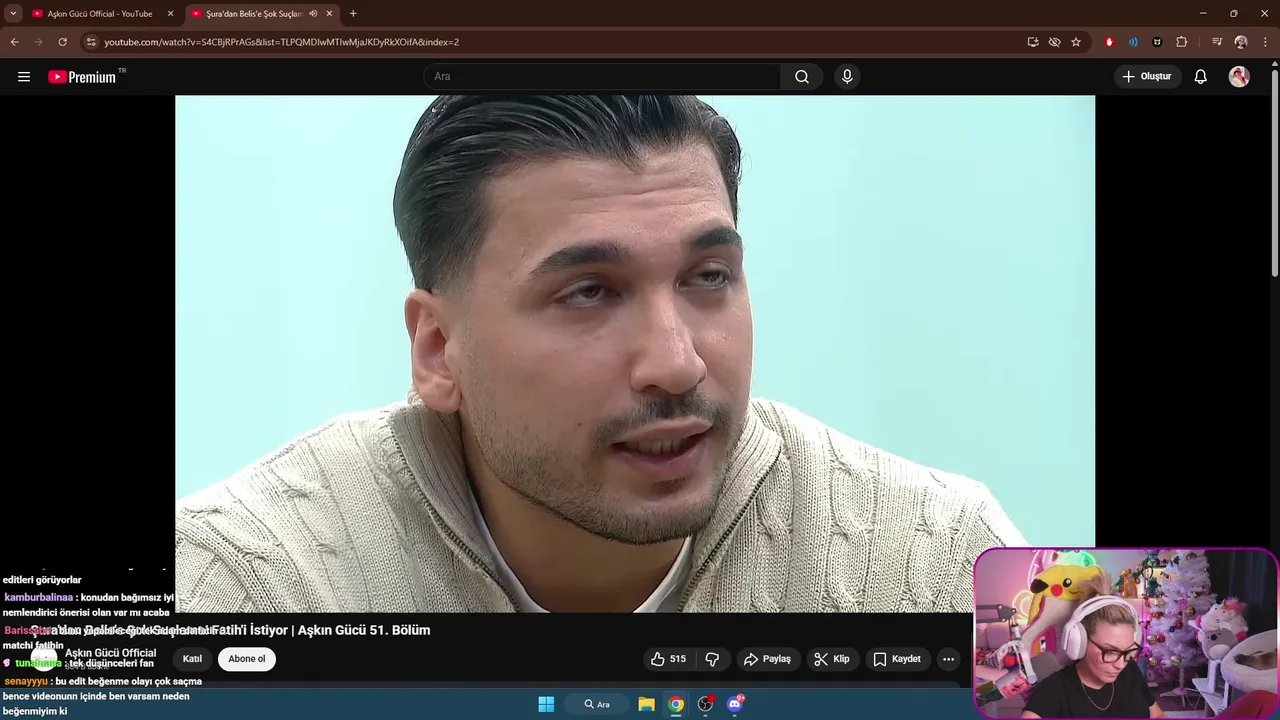Join channel with Katıl button
This screenshot has width=1280, height=720.
(x=192, y=659)
